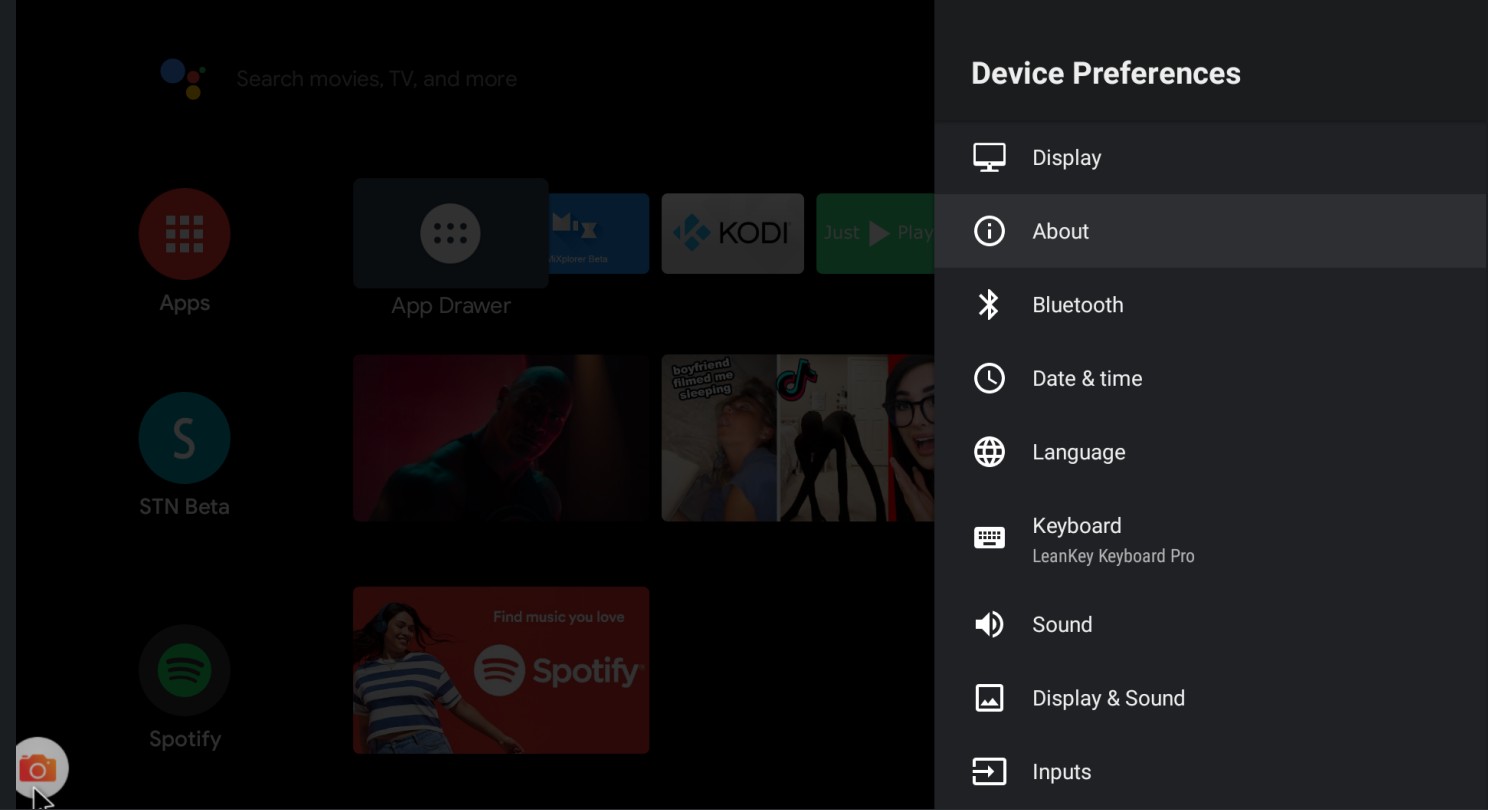Open the Keyboard icon in preferences
This screenshot has width=1488, height=810.
coord(989,538)
